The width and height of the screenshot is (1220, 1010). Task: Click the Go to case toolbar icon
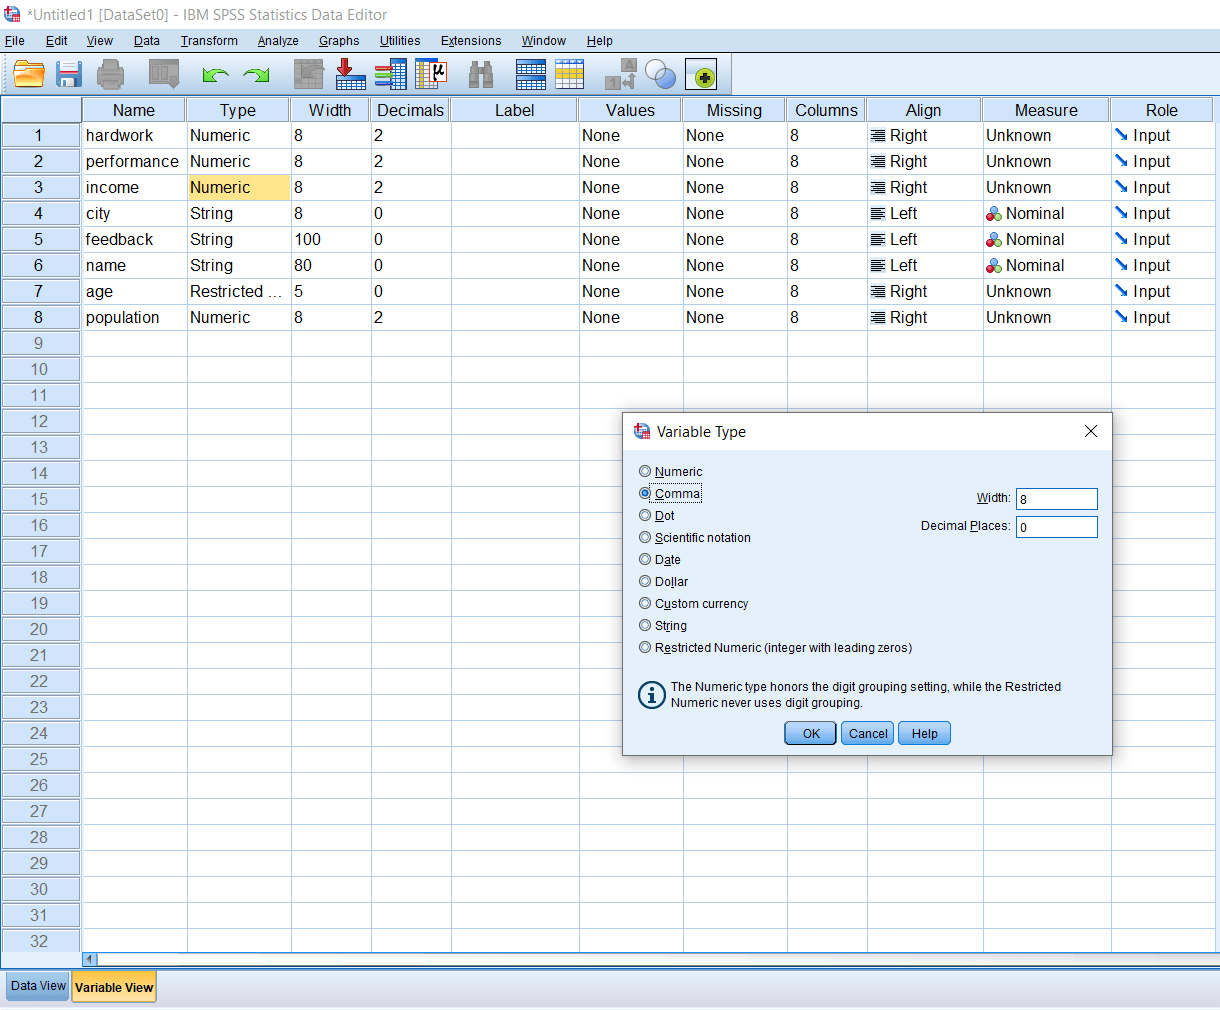(309, 75)
